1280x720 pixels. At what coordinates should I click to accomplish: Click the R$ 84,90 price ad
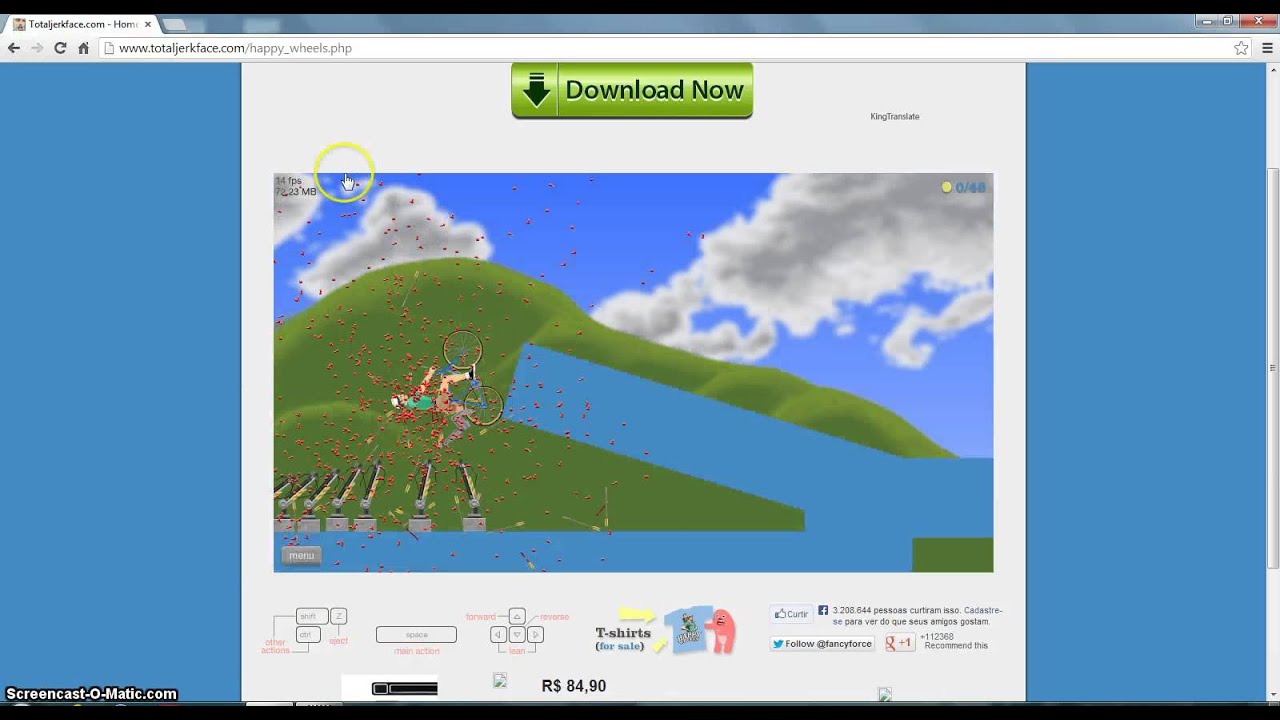click(x=574, y=686)
